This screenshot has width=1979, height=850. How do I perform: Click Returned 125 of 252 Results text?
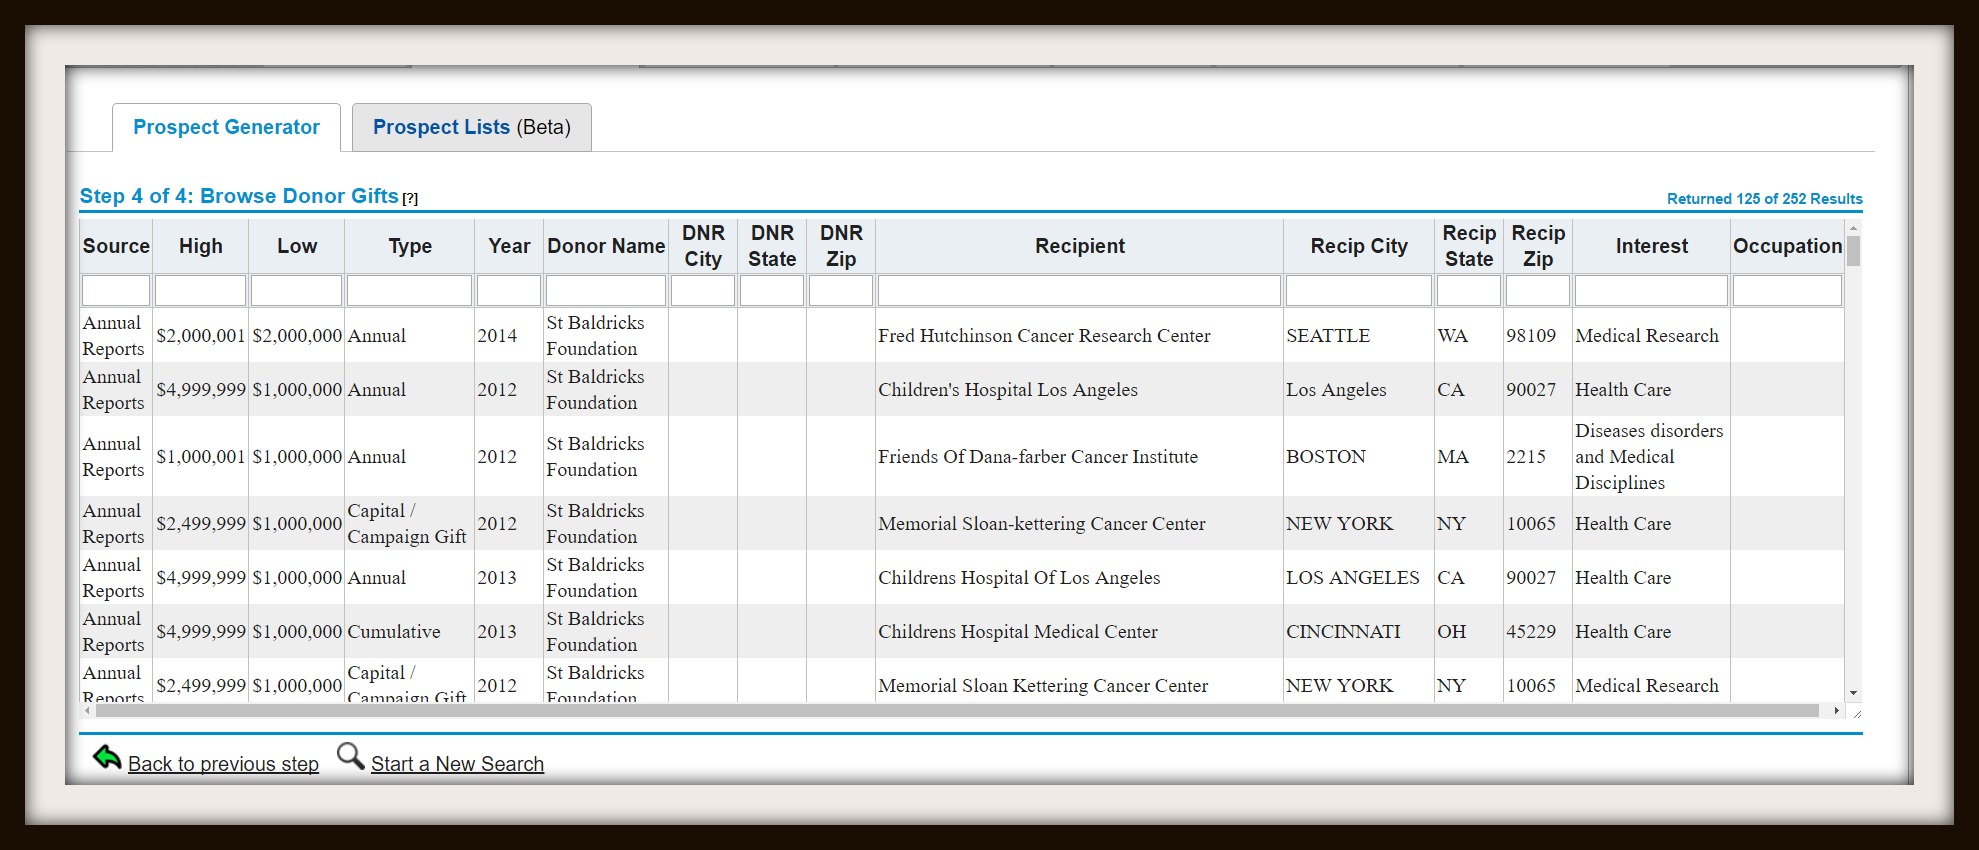(x=1764, y=199)
